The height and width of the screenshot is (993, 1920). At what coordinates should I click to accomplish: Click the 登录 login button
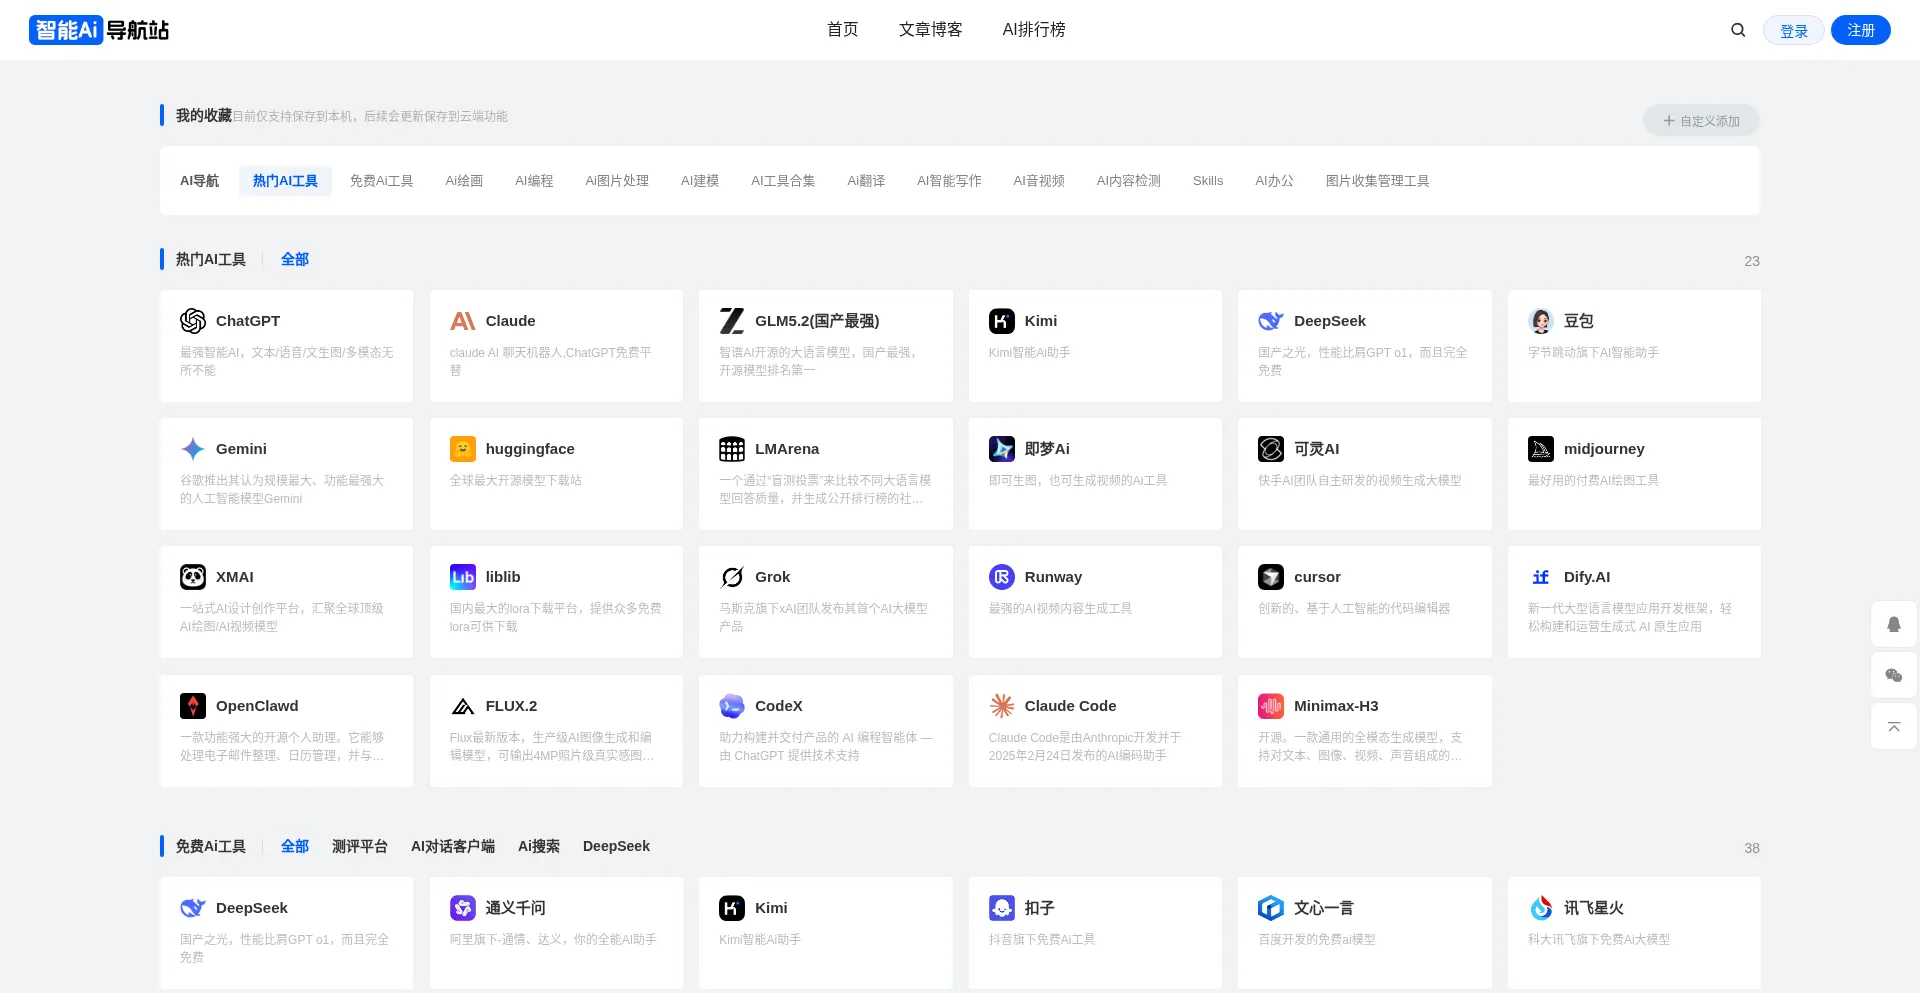[x=1794, y=30]
